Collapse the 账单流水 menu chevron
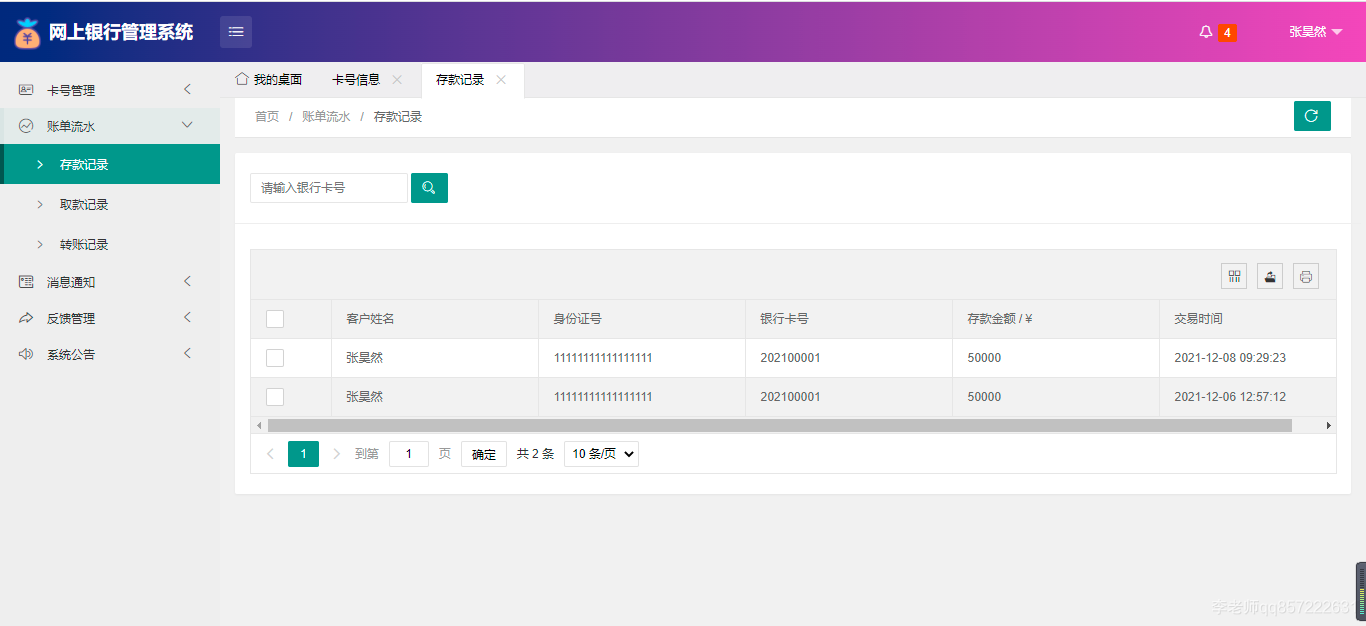The width and height of the screenshot is (1366, 626). (x=187, y=125)
